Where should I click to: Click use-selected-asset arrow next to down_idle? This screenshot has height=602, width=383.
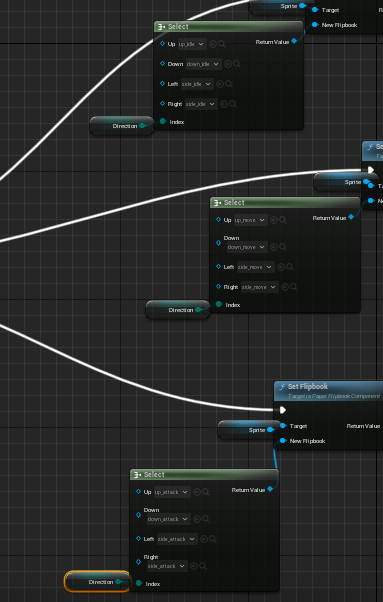[x=228, y=64]
